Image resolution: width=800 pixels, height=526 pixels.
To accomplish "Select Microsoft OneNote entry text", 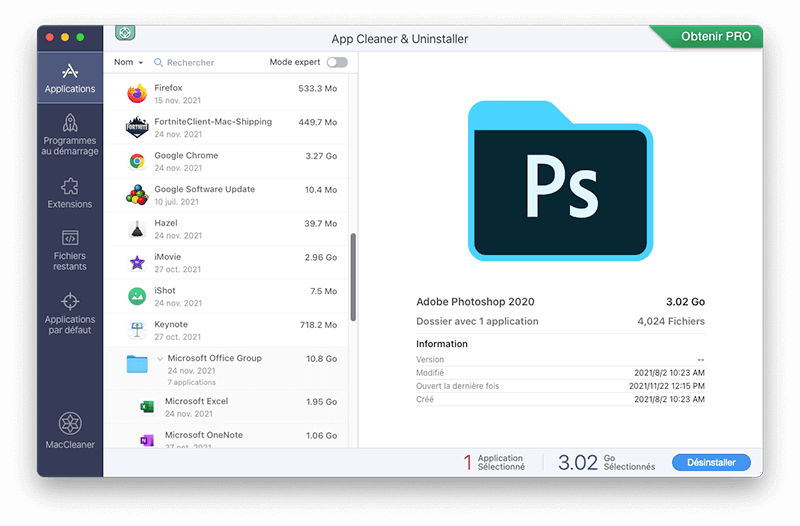I will click(x=204, y=435).
